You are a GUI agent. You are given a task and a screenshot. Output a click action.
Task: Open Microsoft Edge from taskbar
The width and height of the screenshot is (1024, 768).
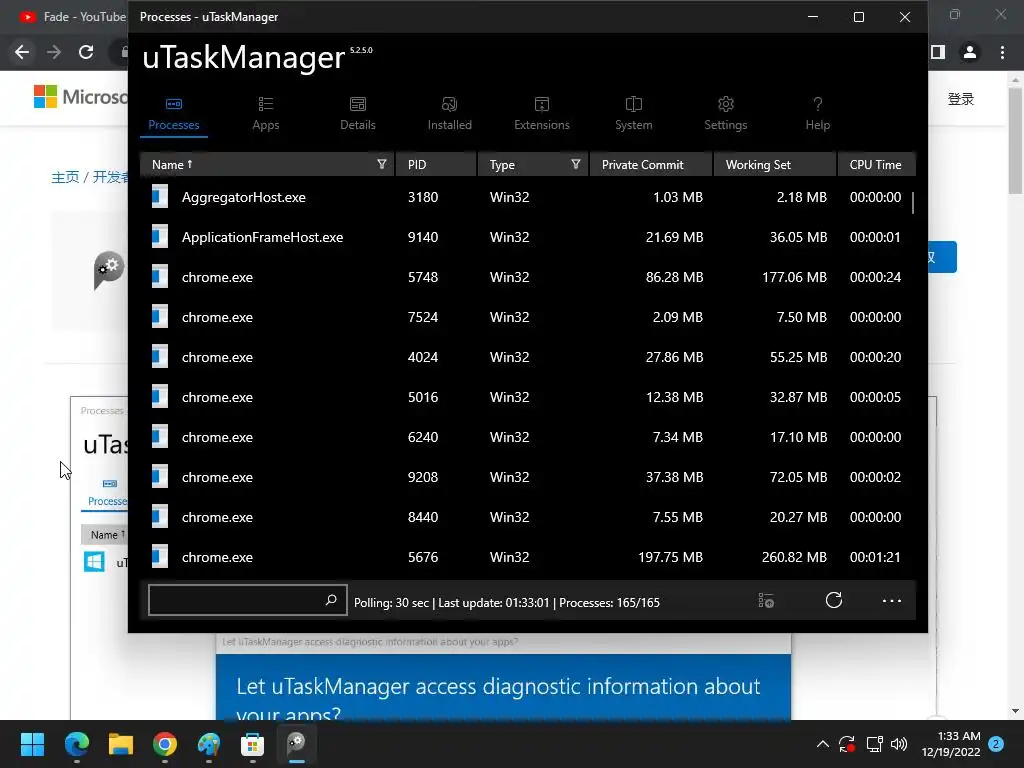76,744
